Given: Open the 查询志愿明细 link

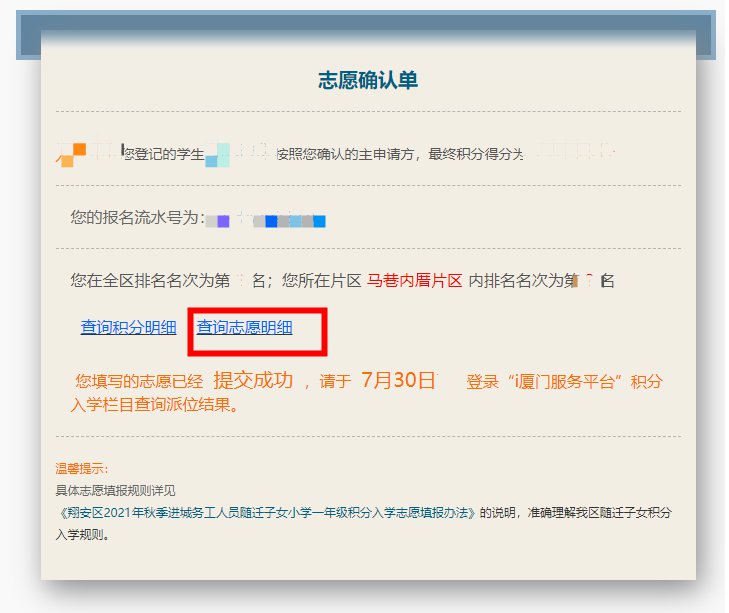Looking at the screenshot, I should click(245, 327).
